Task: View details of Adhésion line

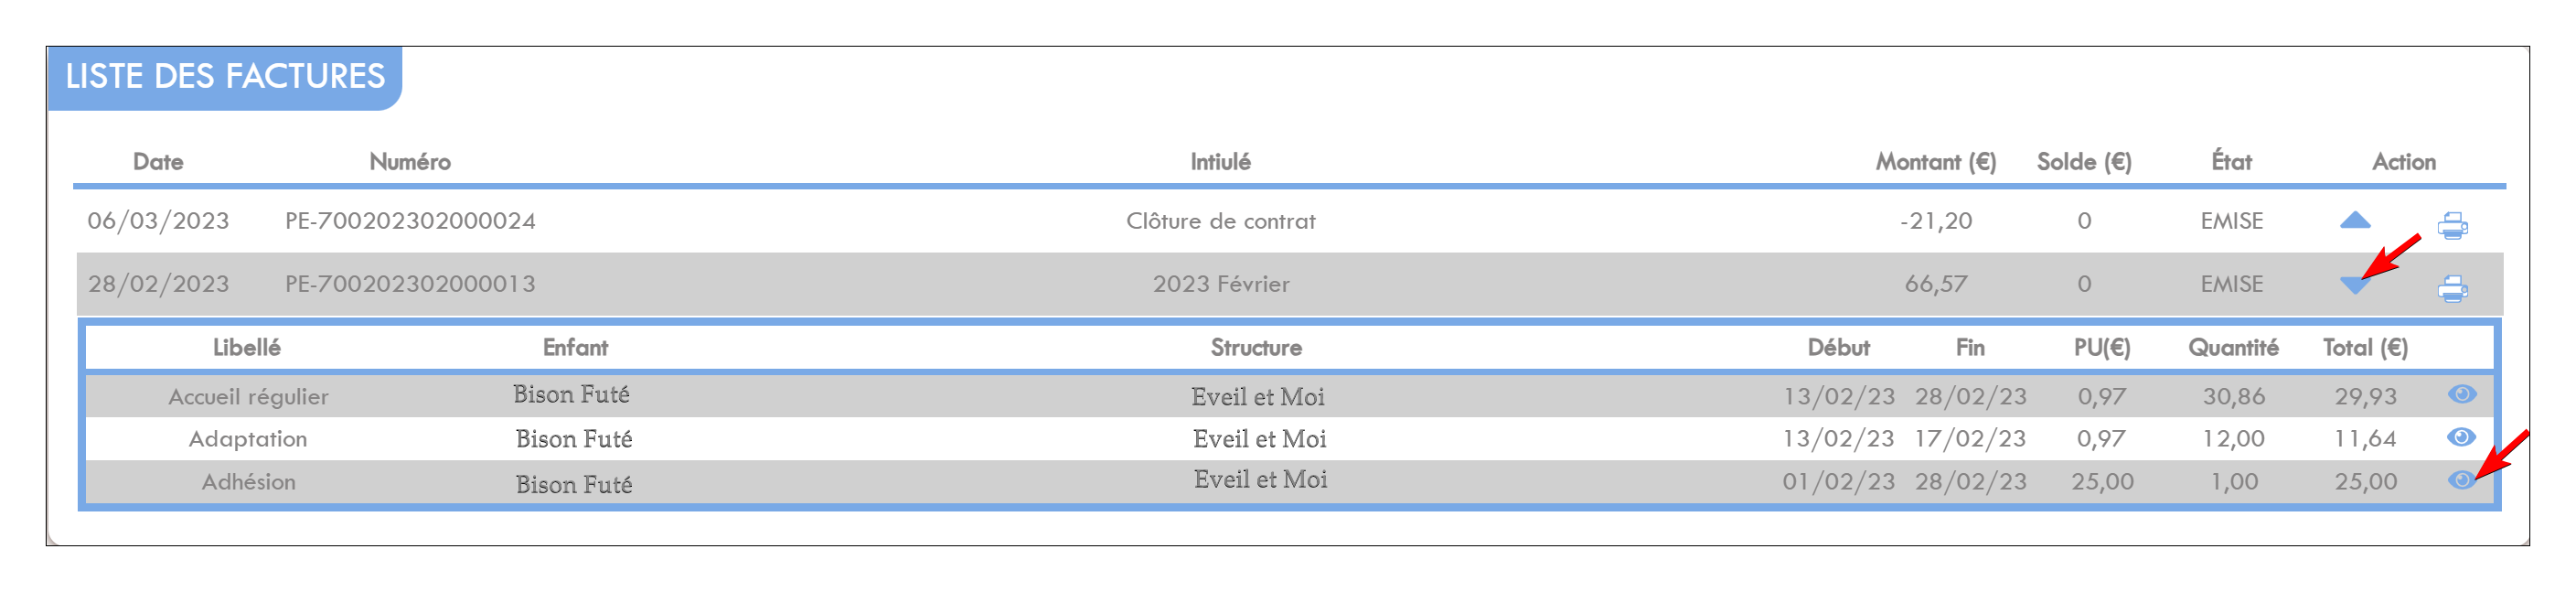Action: (2461, 480)
